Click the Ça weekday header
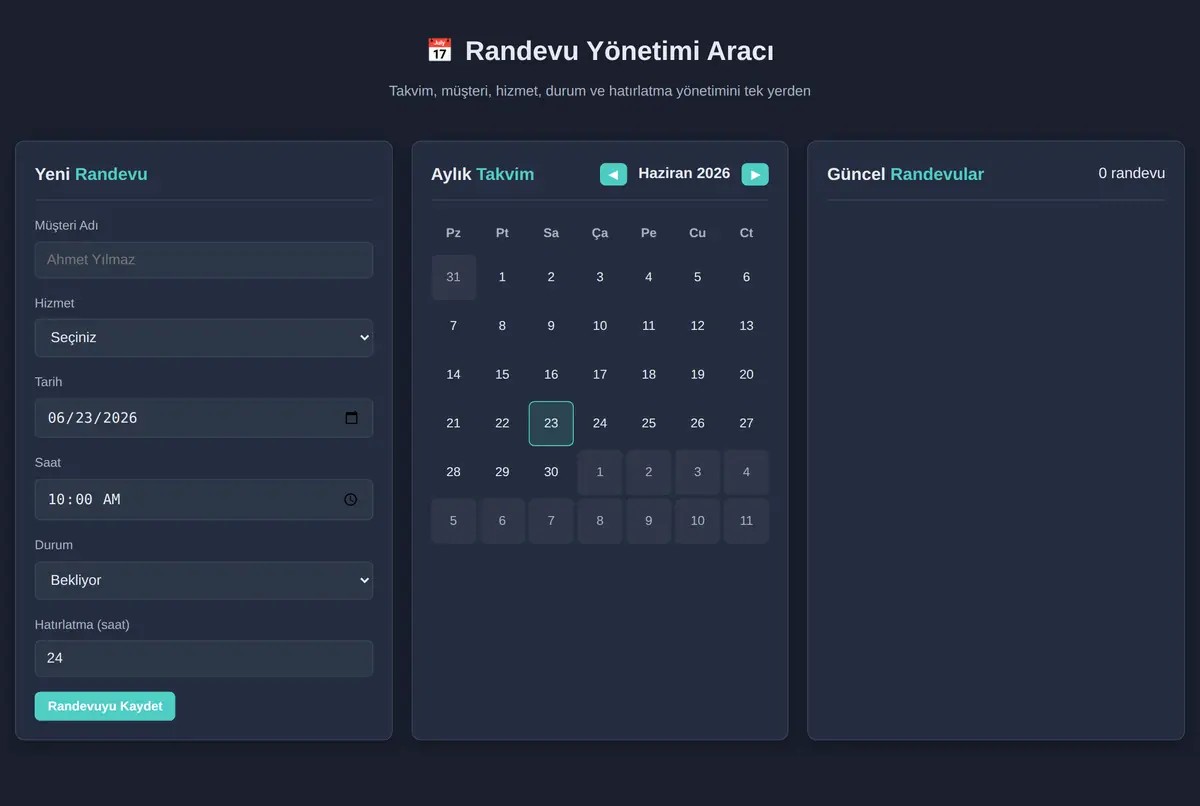Screen dimensions: 1200x806 600,233
